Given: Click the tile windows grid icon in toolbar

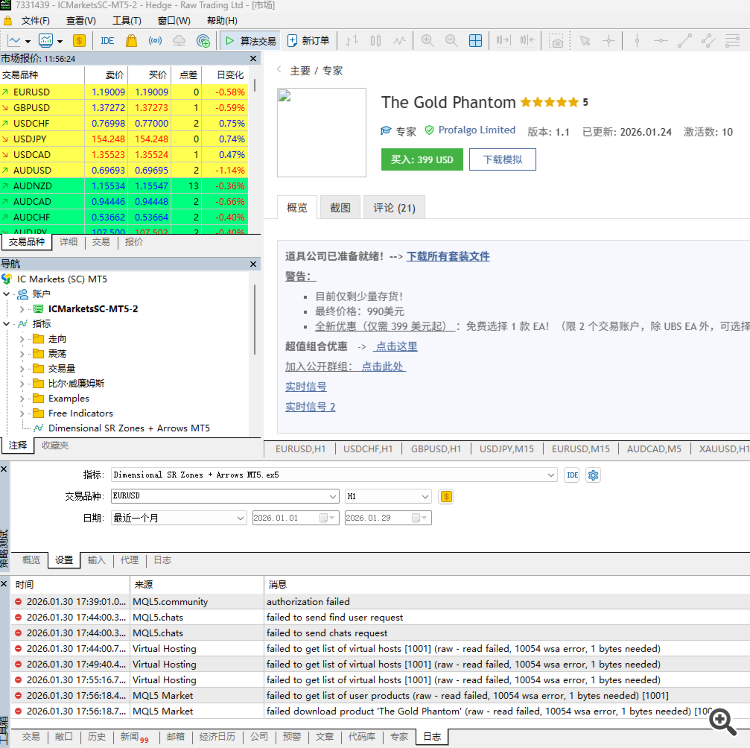Looking at the screenshot, I should point(473,41).
